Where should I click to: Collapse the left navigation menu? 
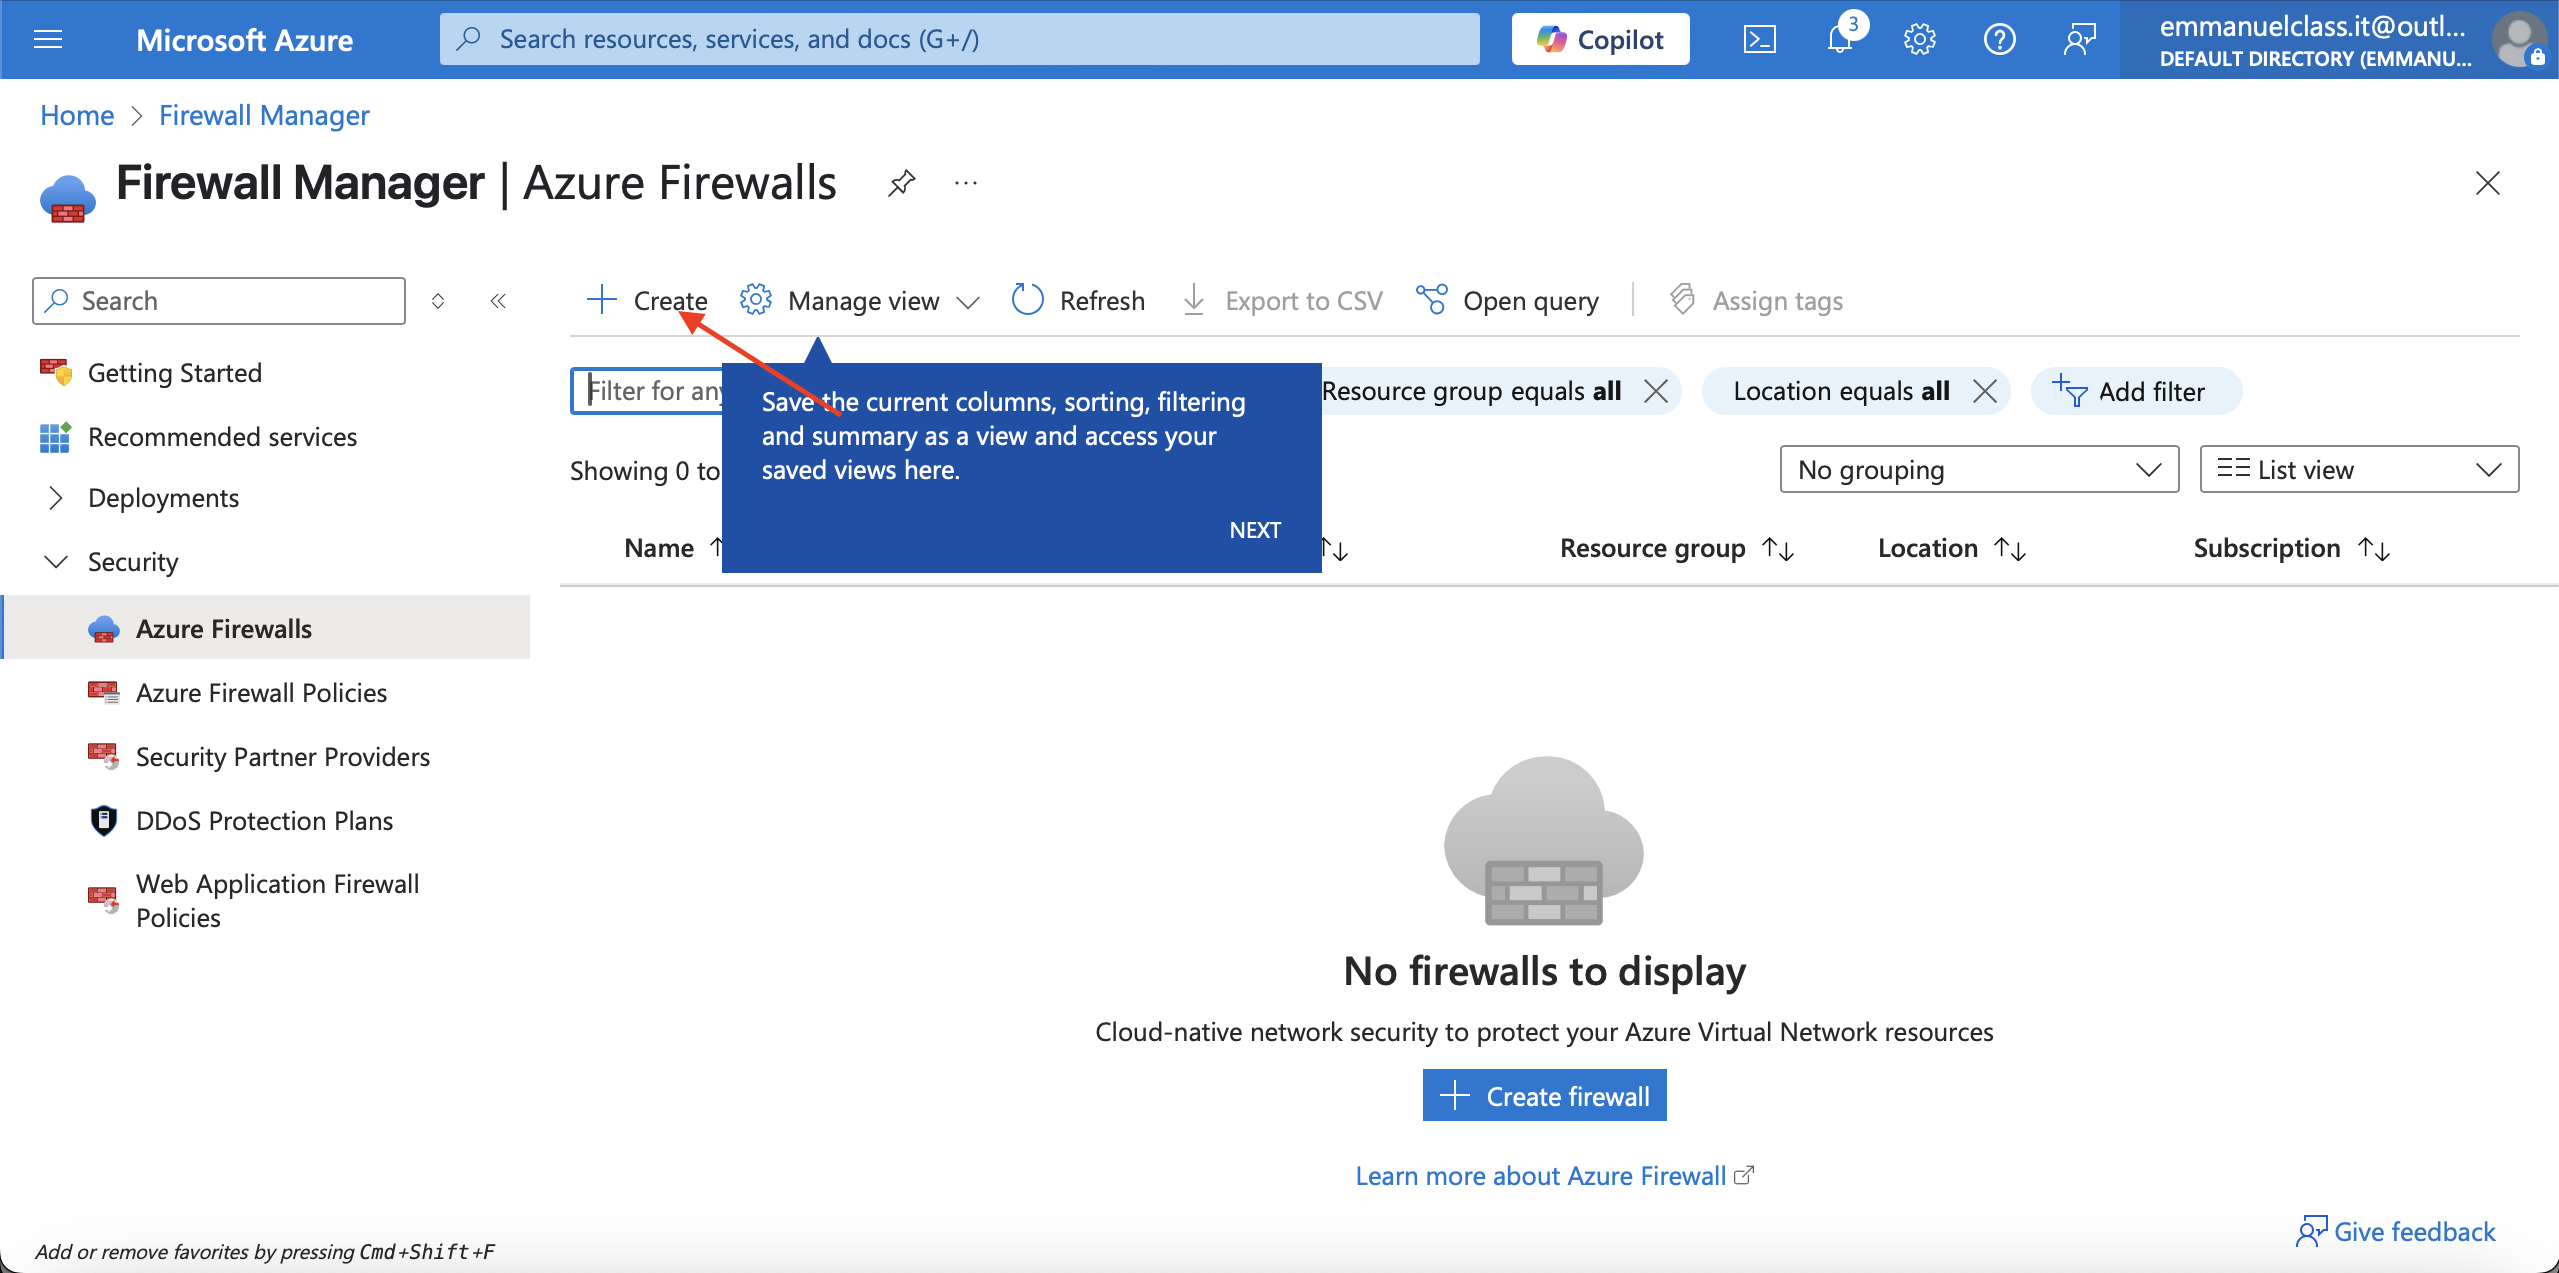tap(498, 300)
